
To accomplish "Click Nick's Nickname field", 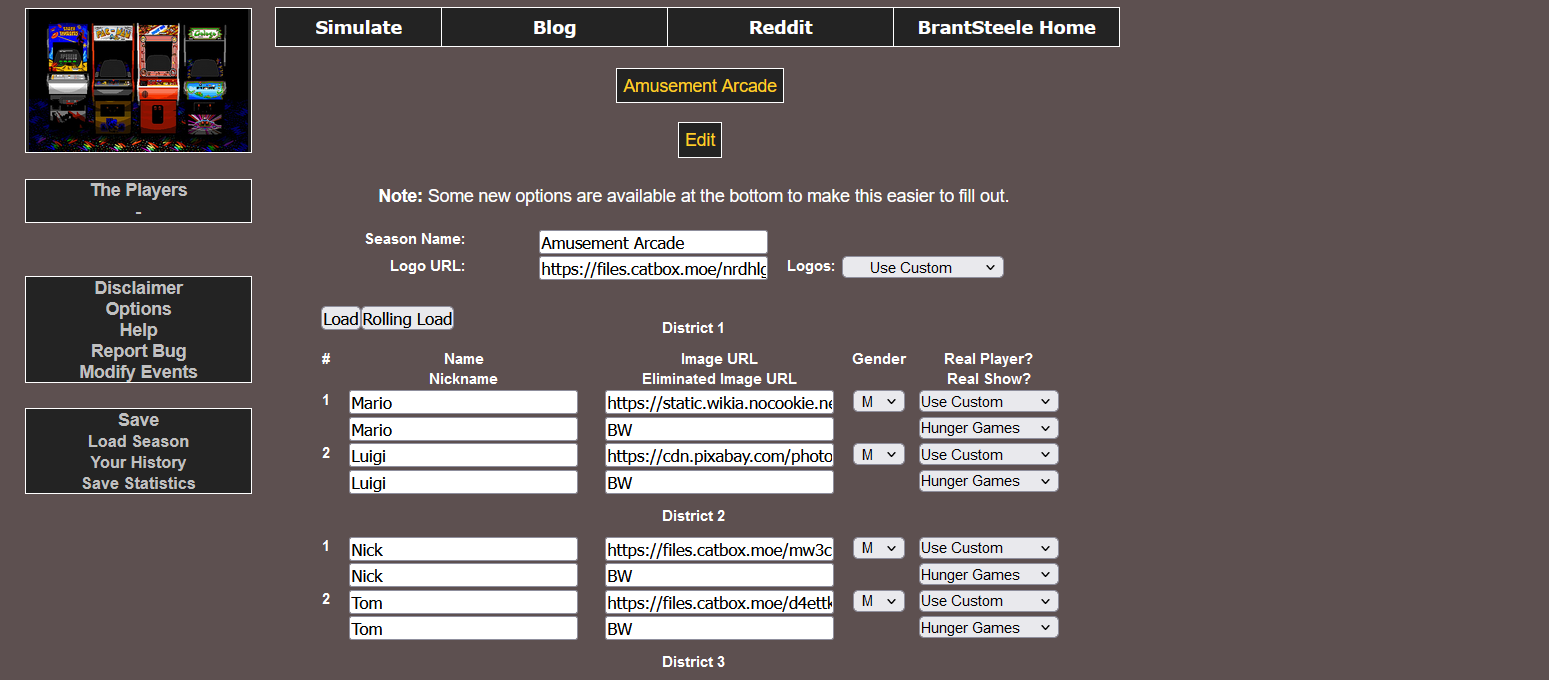I will tap(463, 575).
